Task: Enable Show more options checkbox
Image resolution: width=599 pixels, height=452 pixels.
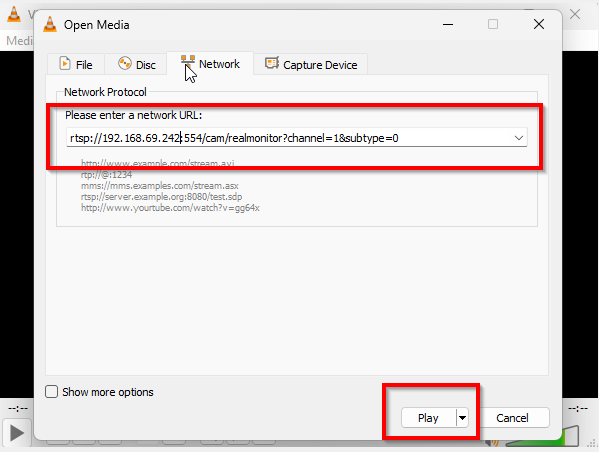Action: point(52,392)
